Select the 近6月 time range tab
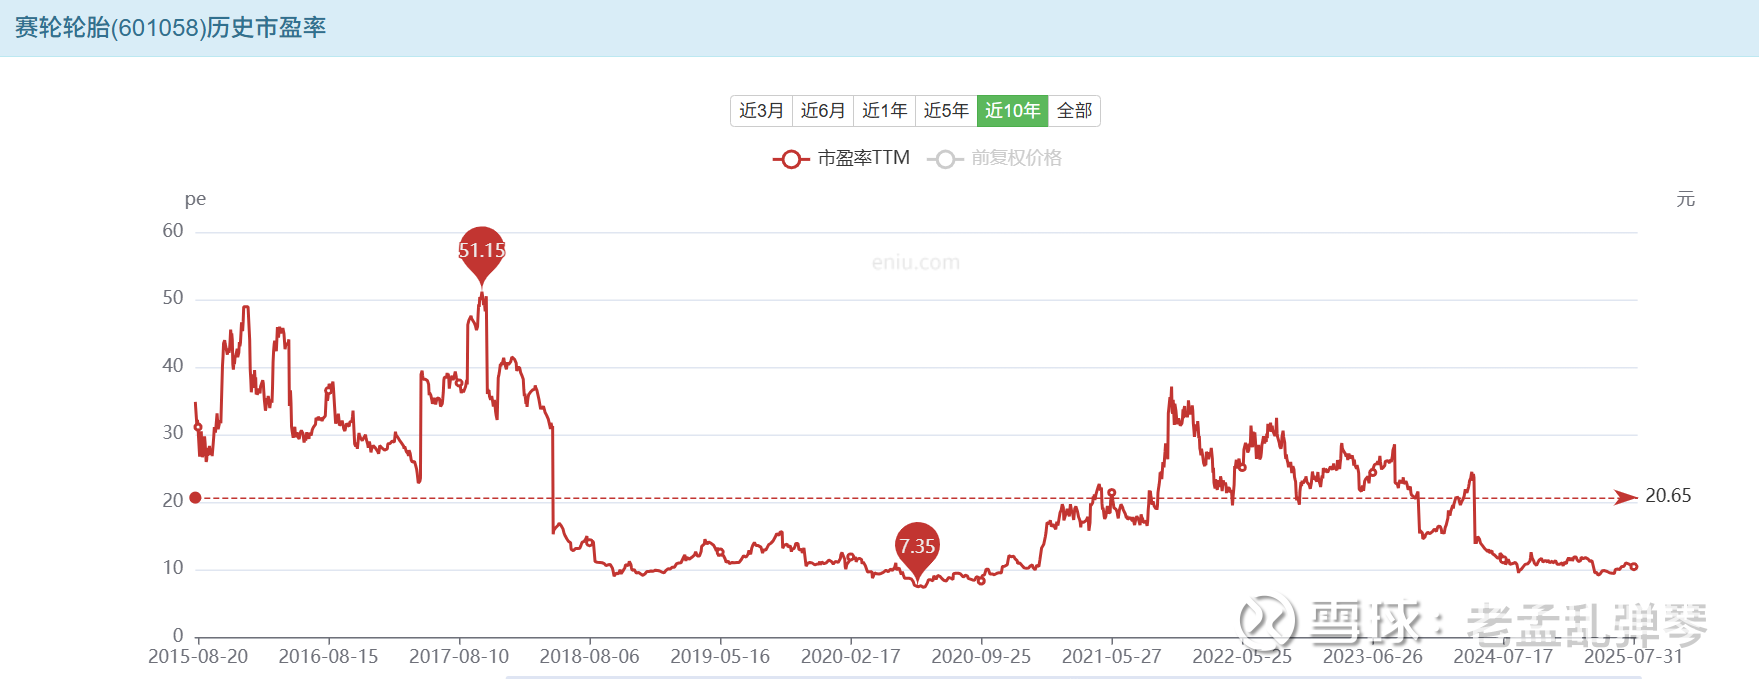 pyautogui.click(x=823, y=111)
